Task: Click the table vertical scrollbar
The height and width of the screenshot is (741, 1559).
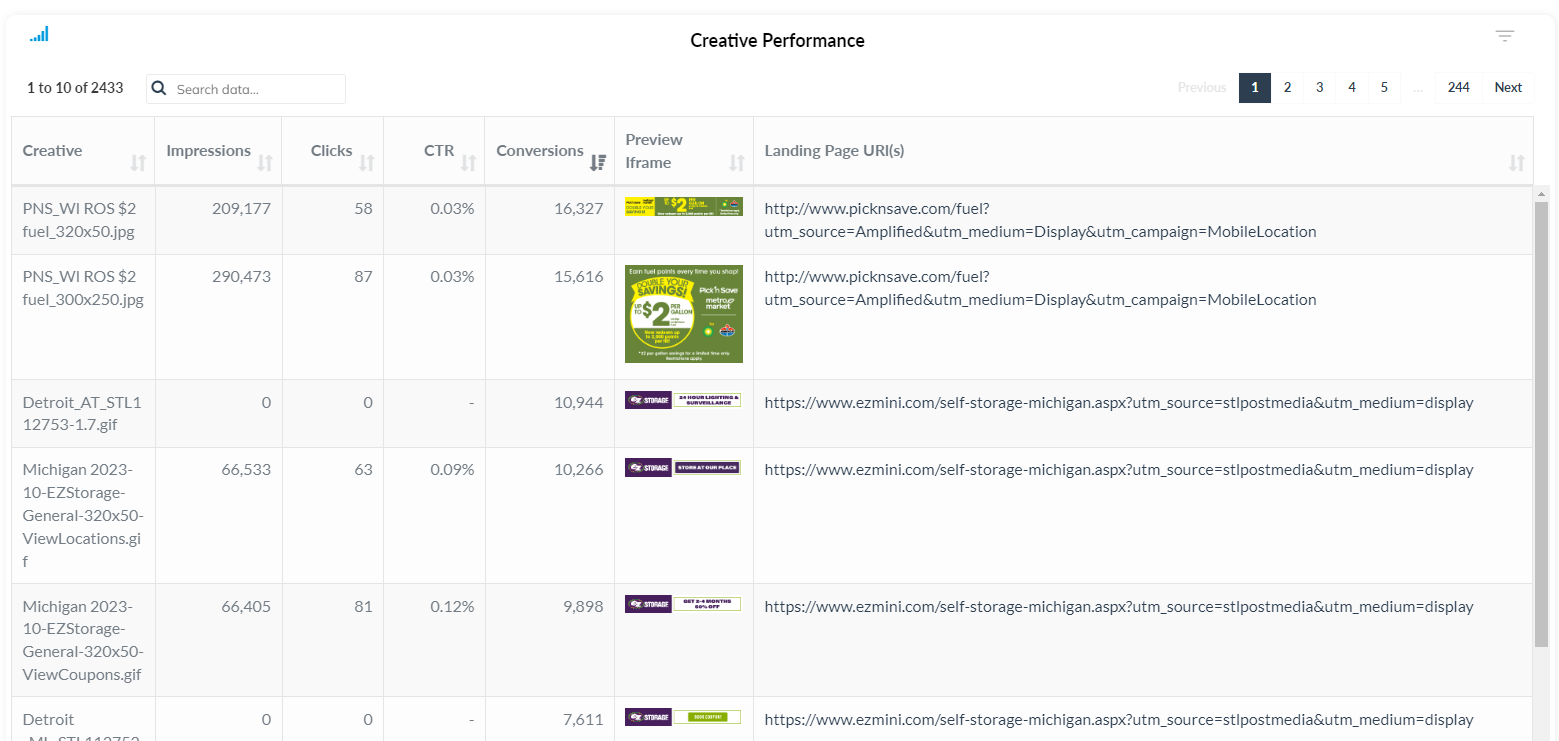Action: coord(1541,420)
